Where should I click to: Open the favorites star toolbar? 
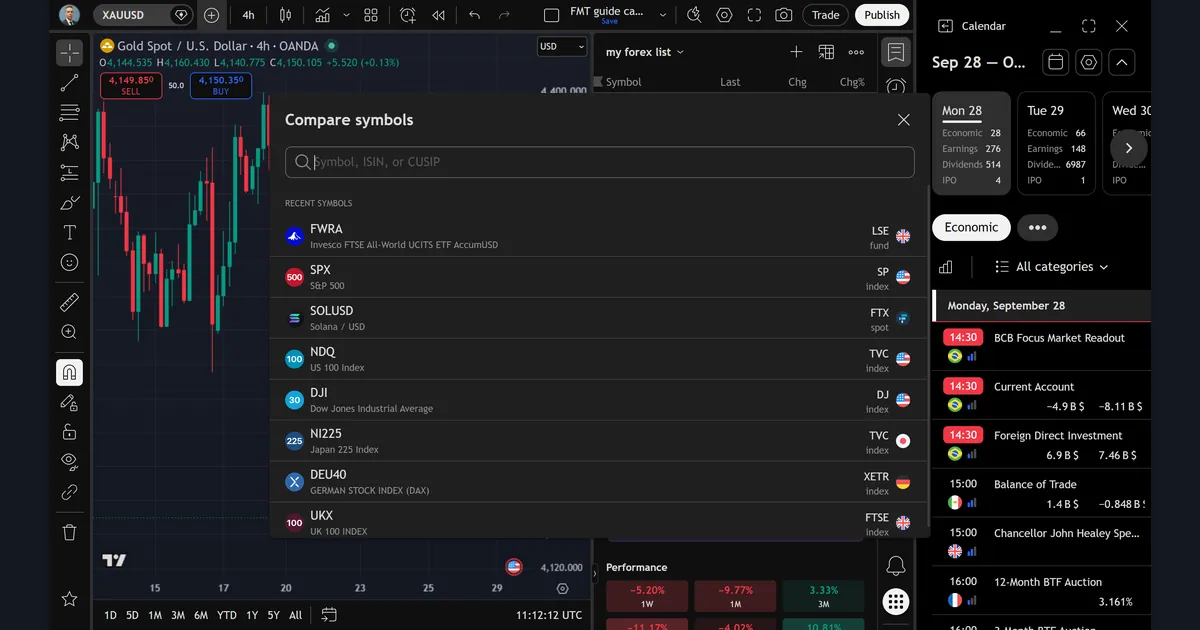[x=69, y=599]
